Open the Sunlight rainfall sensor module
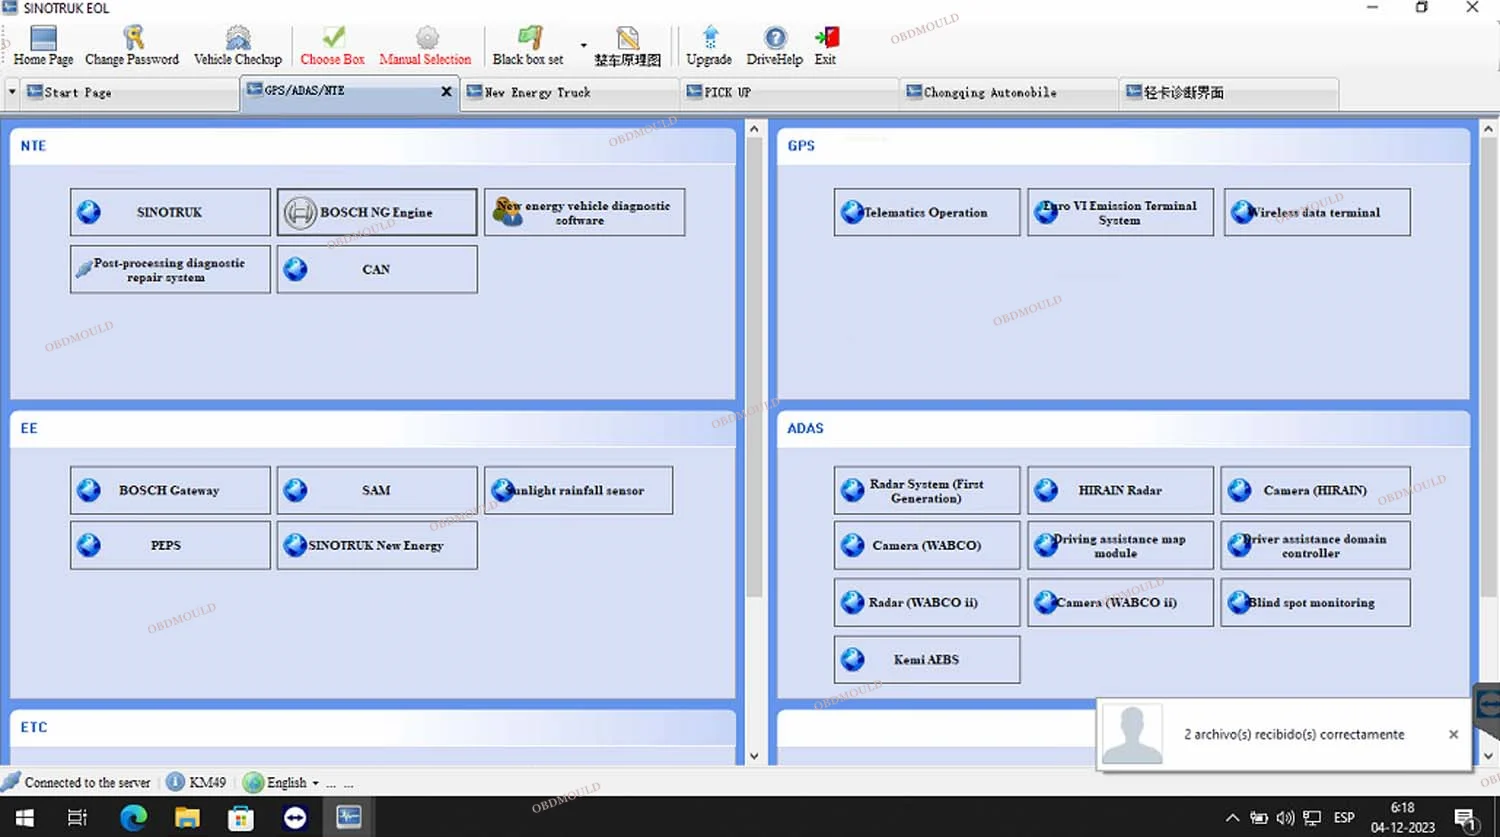 (579, 490)
